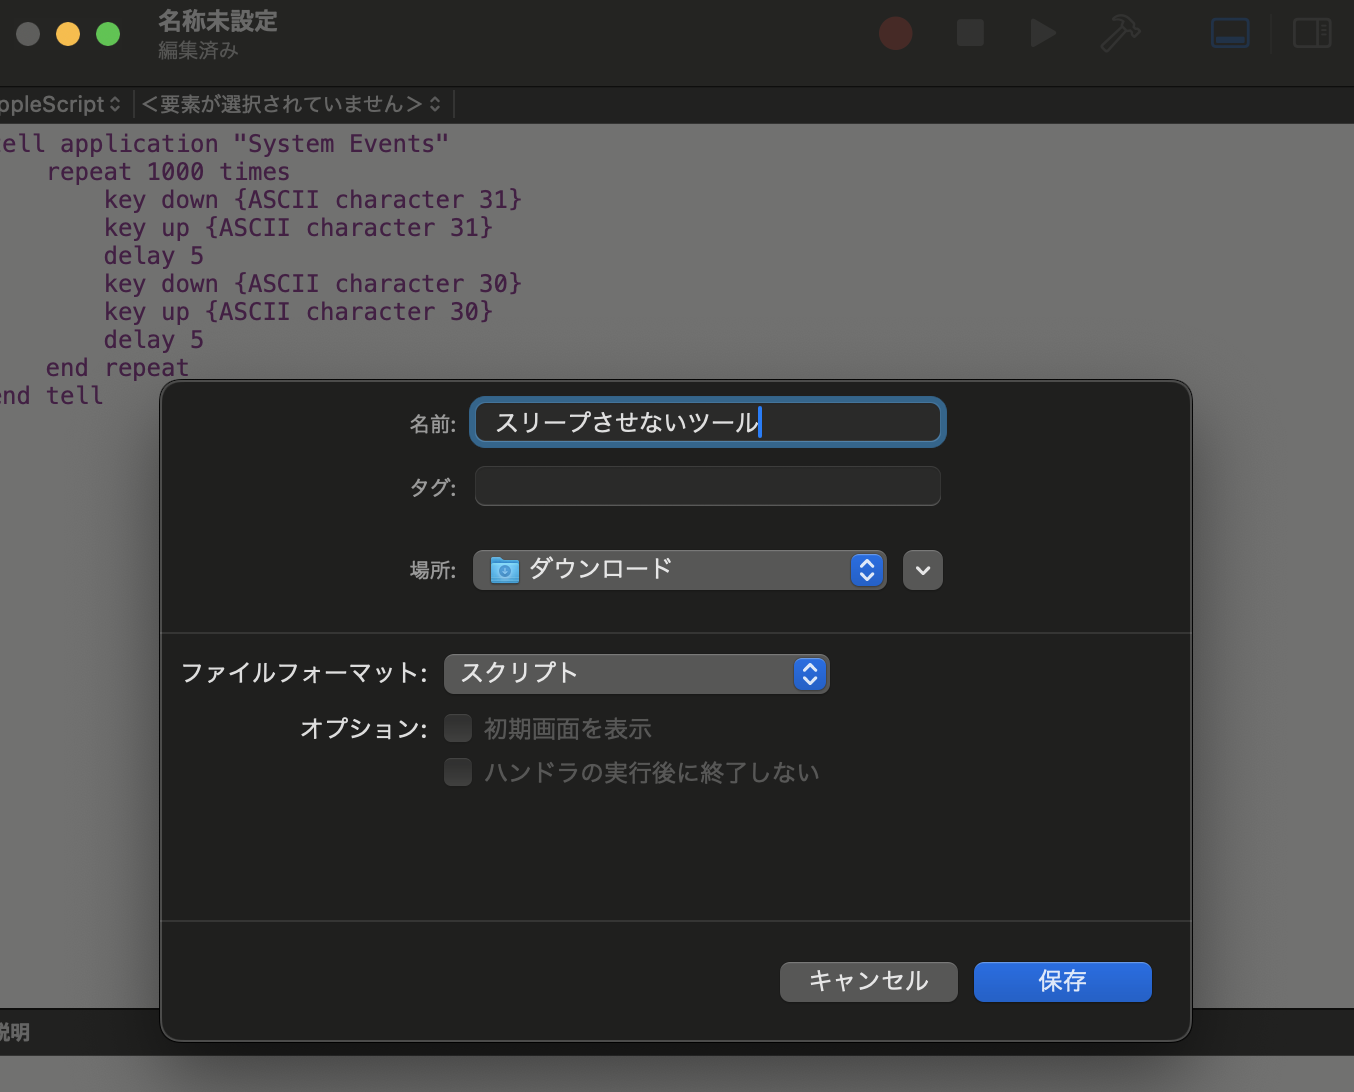
Task: Click the ダウンロード folder icon
Action: click(505, 570)
